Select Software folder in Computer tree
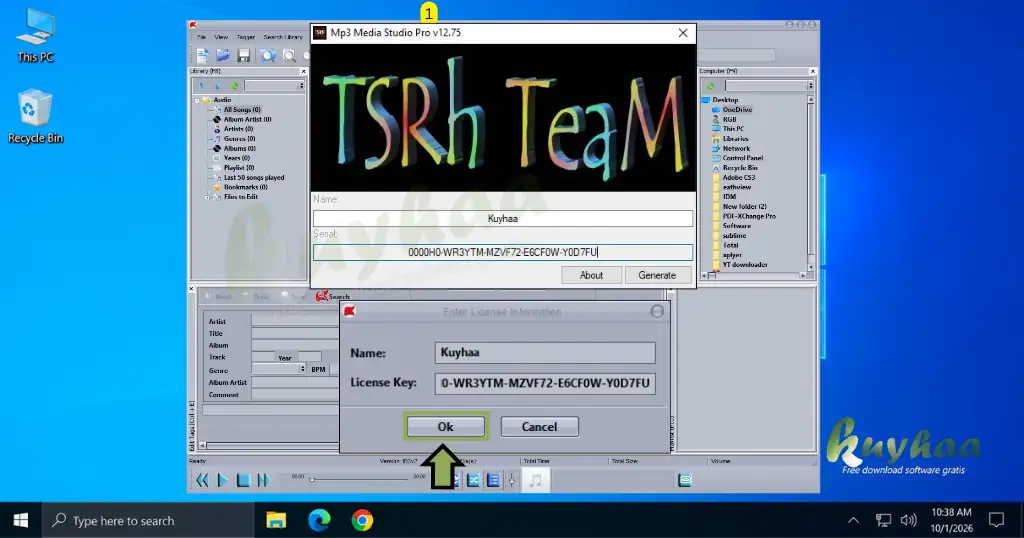1024x538 pixels. coord(737,226)
